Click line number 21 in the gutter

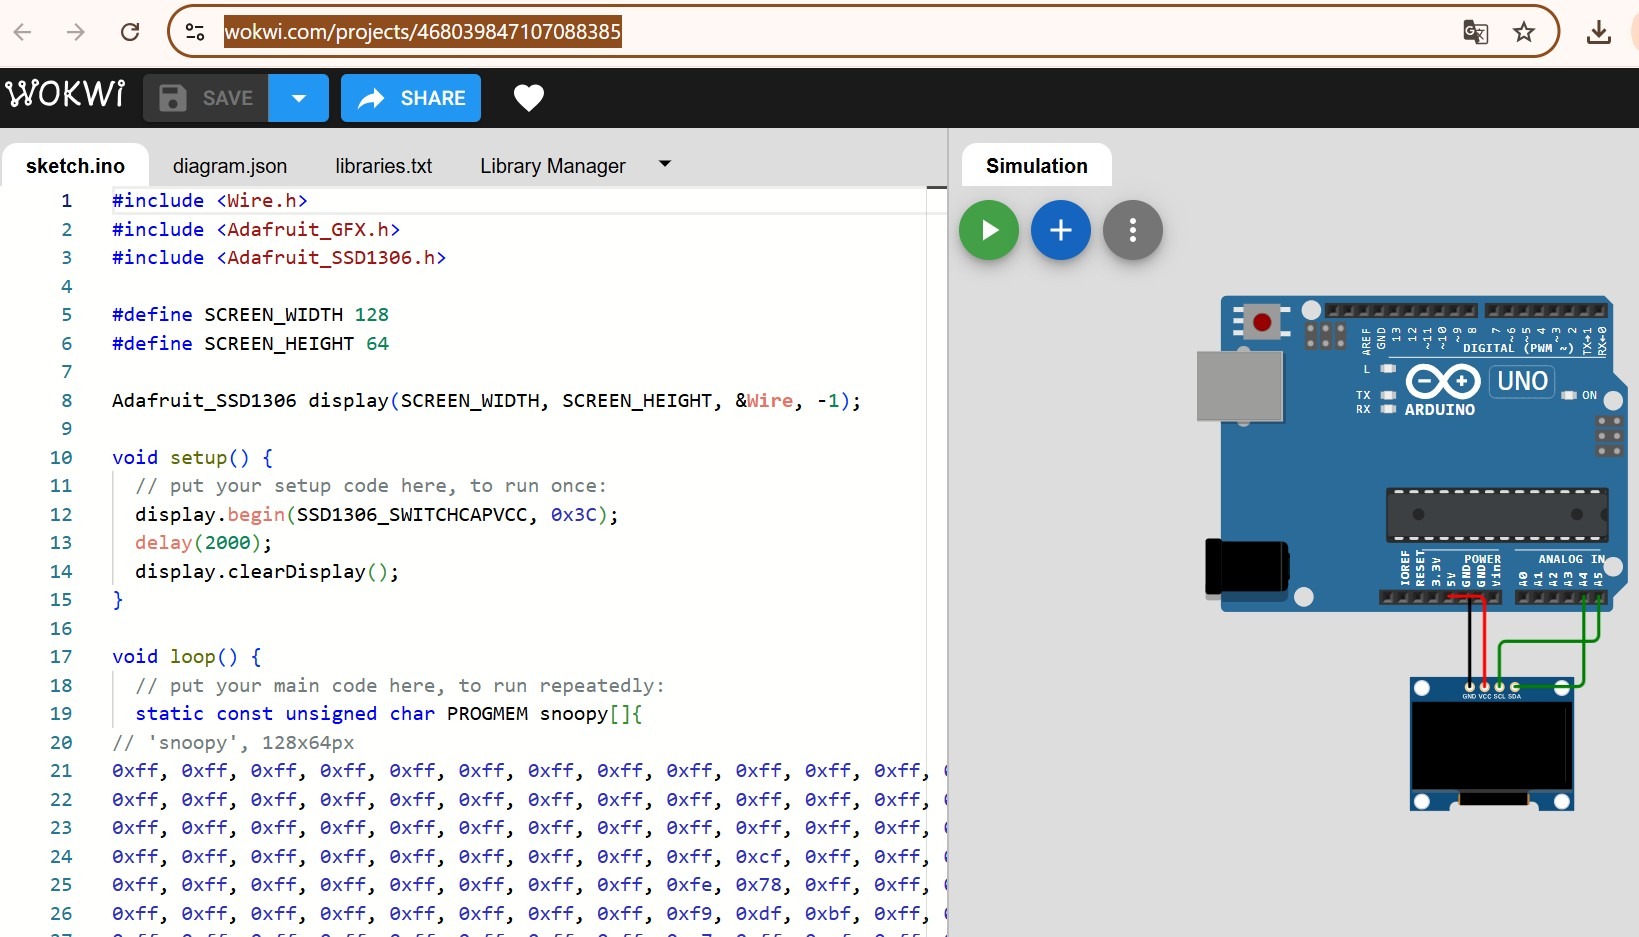click(61, 771)
